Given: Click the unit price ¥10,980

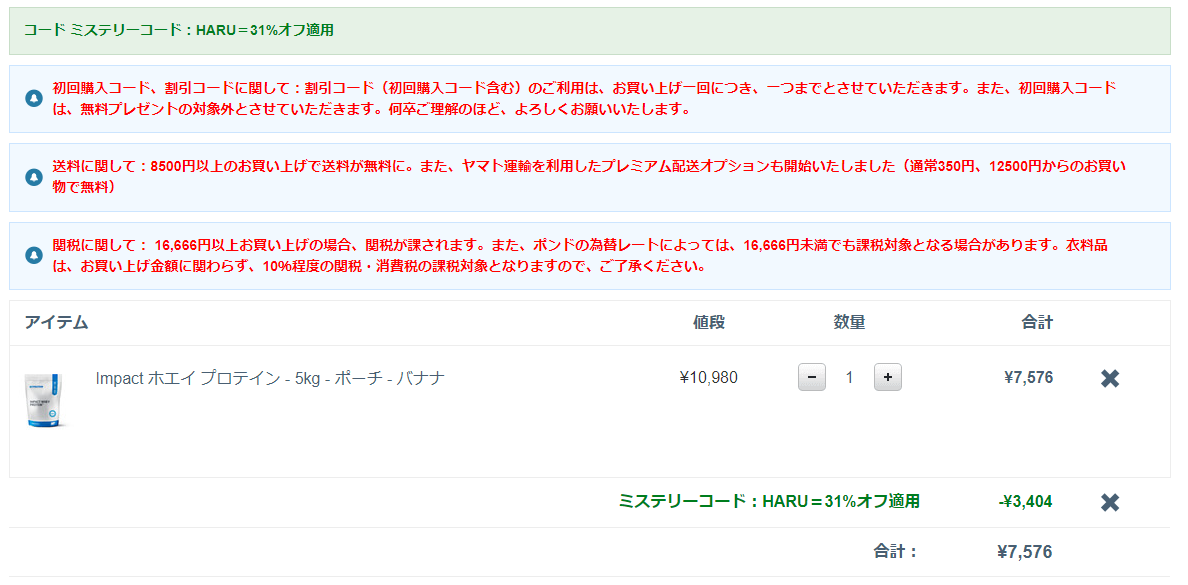Looking at the screenshot, I should click(708, 377).
